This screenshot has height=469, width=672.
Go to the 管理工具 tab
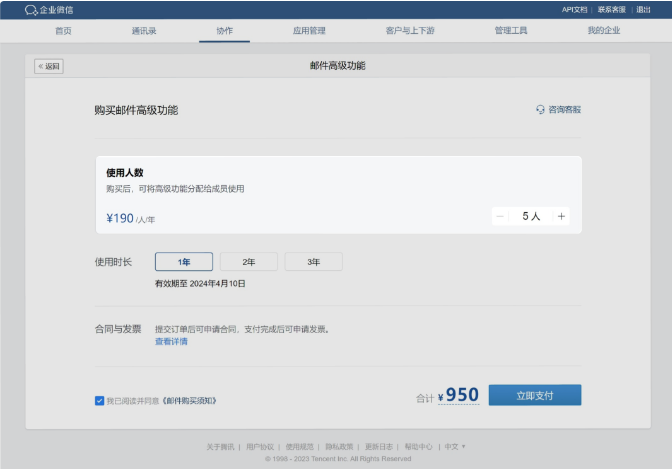coord(511,31)
